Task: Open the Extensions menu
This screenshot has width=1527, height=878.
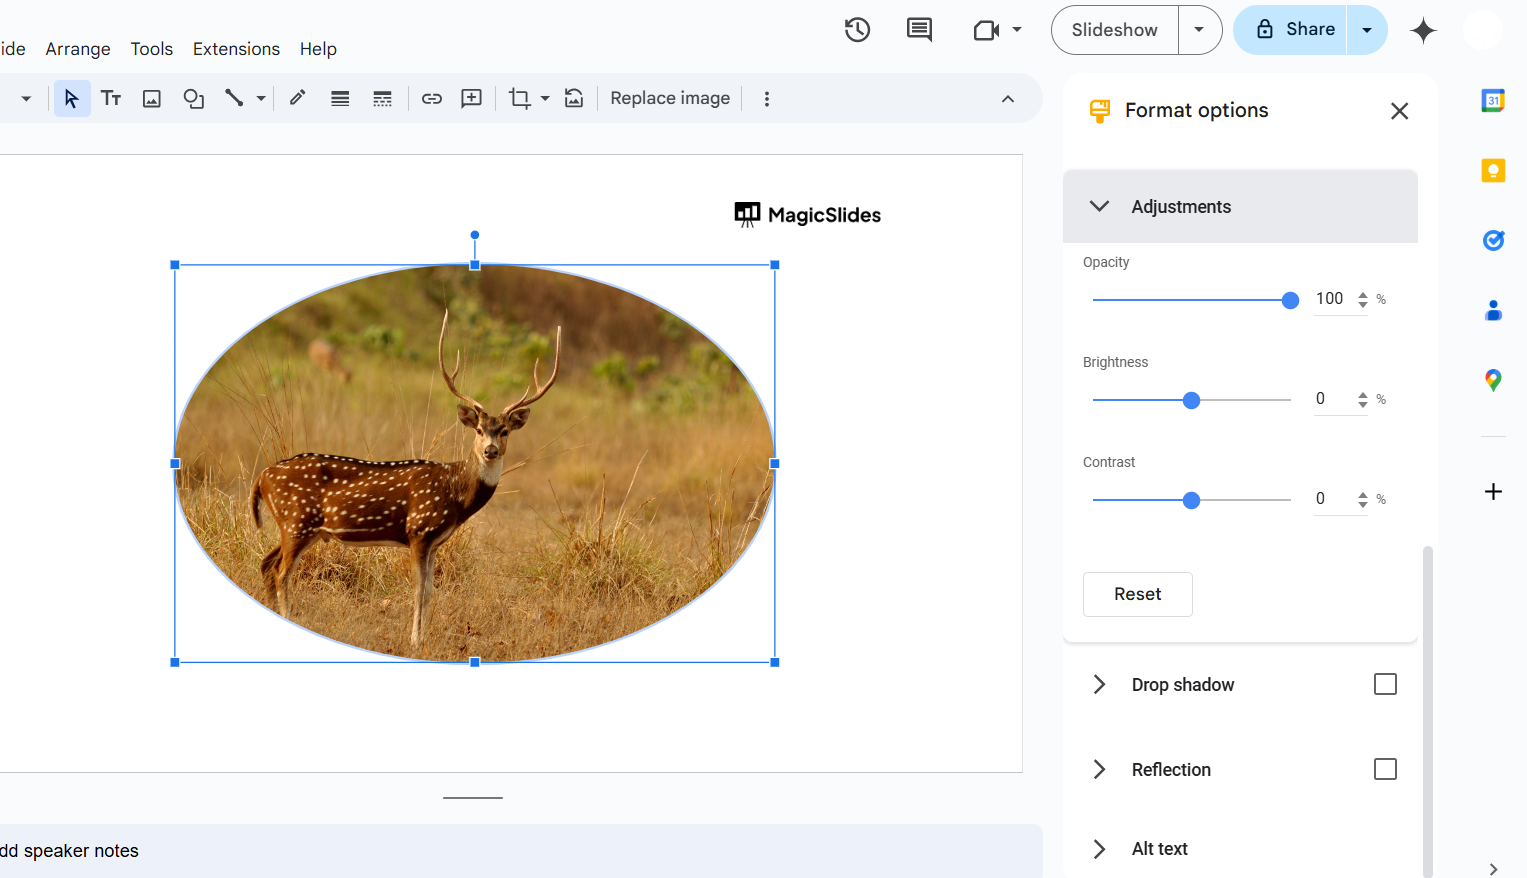Action: 236,49
